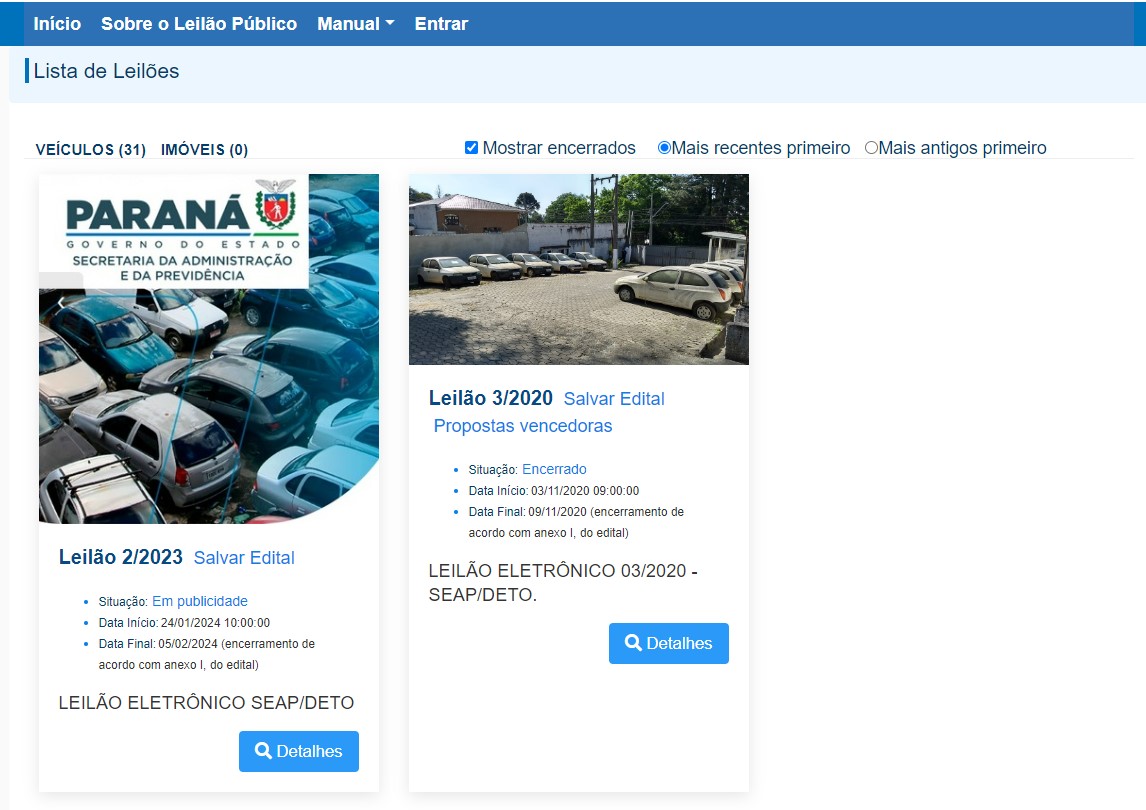Click magnifier icon on Leilão 2/2023 Detalhes
The image size is (1146, 810).
[x=263, y=751]
